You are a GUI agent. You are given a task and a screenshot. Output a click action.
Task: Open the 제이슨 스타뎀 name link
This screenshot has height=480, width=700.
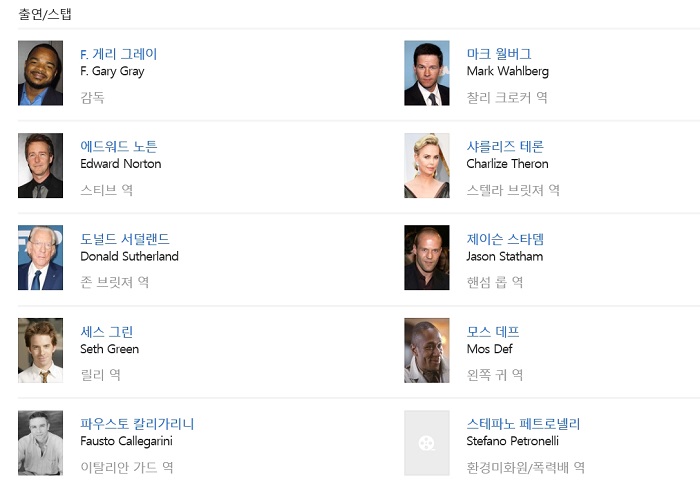(x=505, y=239)
